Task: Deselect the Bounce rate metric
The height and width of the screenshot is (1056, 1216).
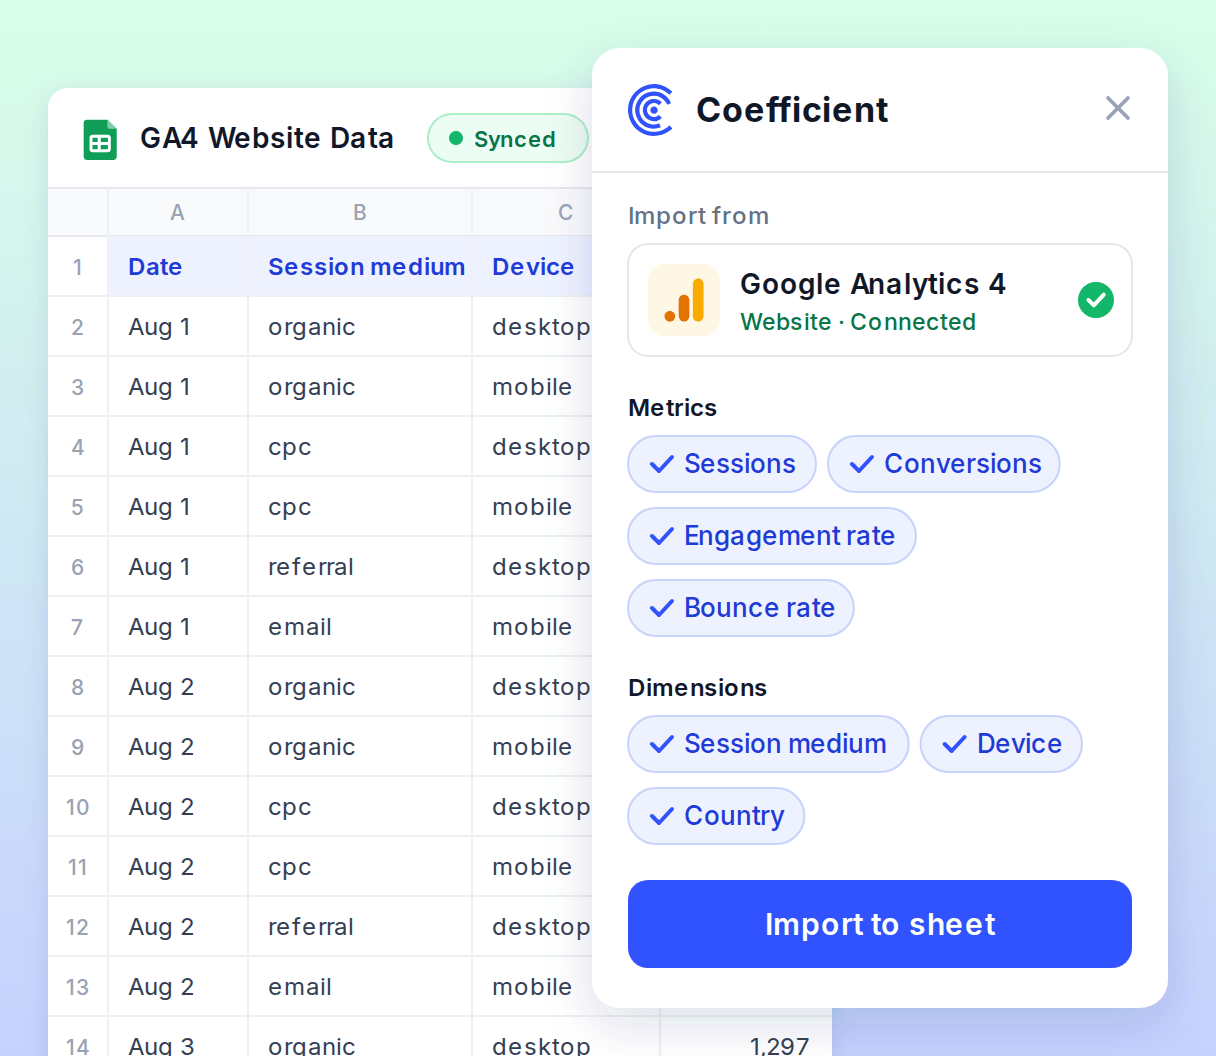Action: click(x=741, y=608)
